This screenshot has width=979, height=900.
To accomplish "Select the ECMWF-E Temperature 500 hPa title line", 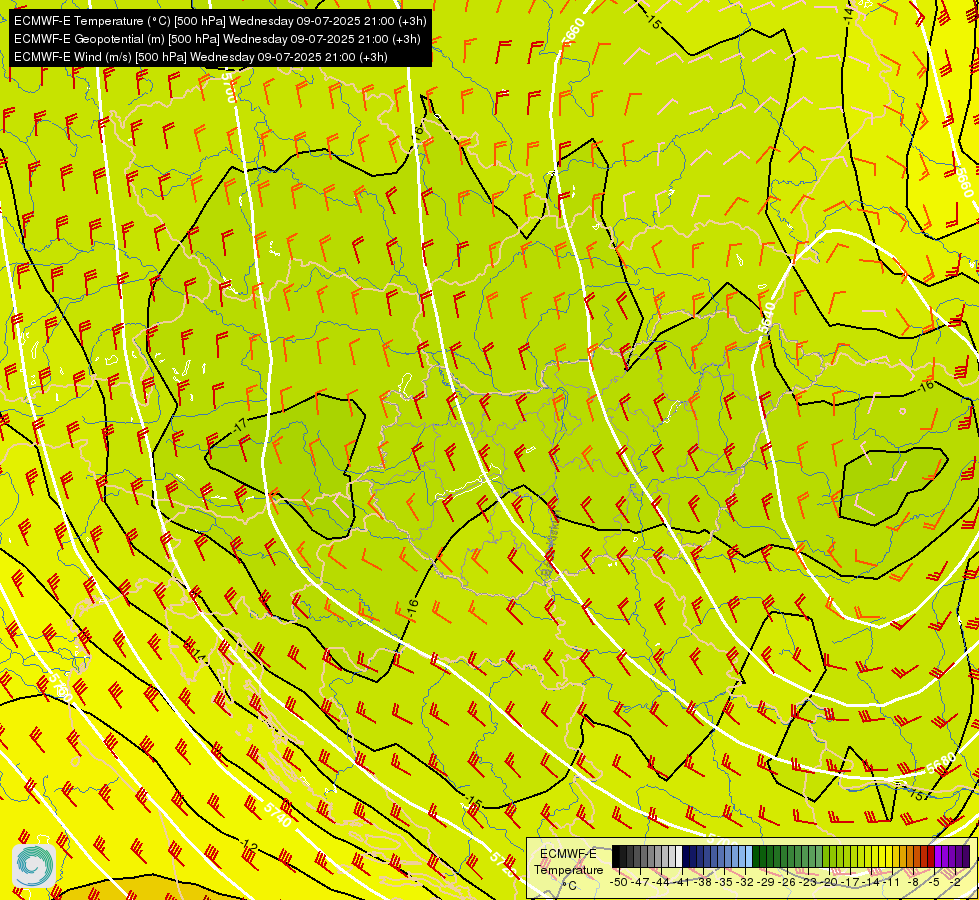I will point(220,21).
